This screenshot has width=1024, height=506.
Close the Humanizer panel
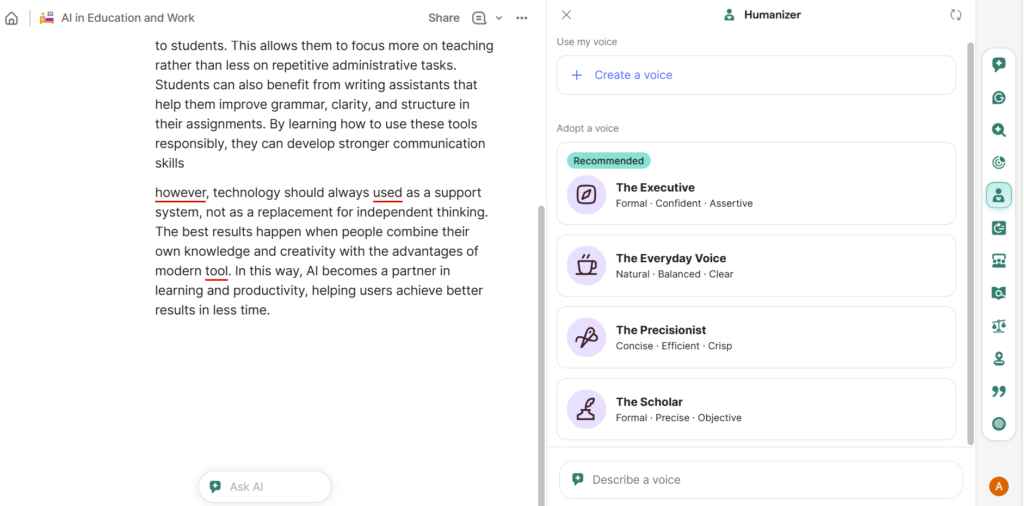[566, 15]
